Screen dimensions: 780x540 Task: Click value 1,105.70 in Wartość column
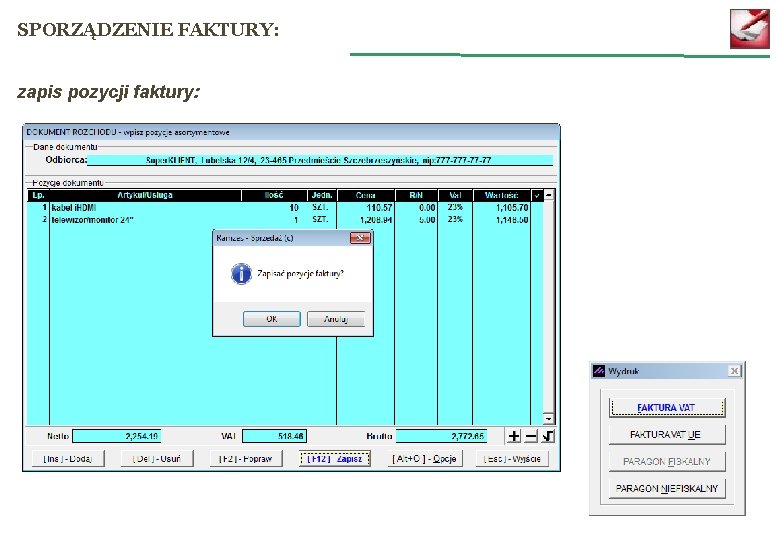click(512, 208)
